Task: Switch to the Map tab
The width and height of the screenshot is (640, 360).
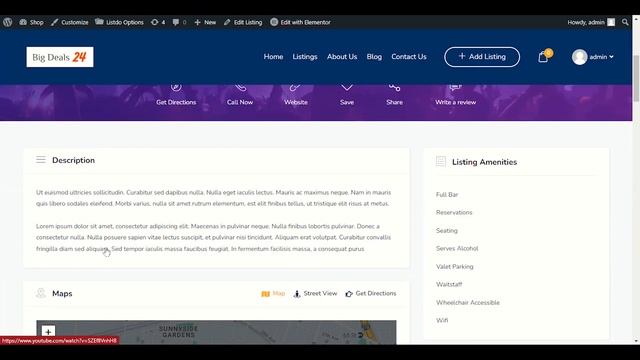Action: click(x=273, y=293)
